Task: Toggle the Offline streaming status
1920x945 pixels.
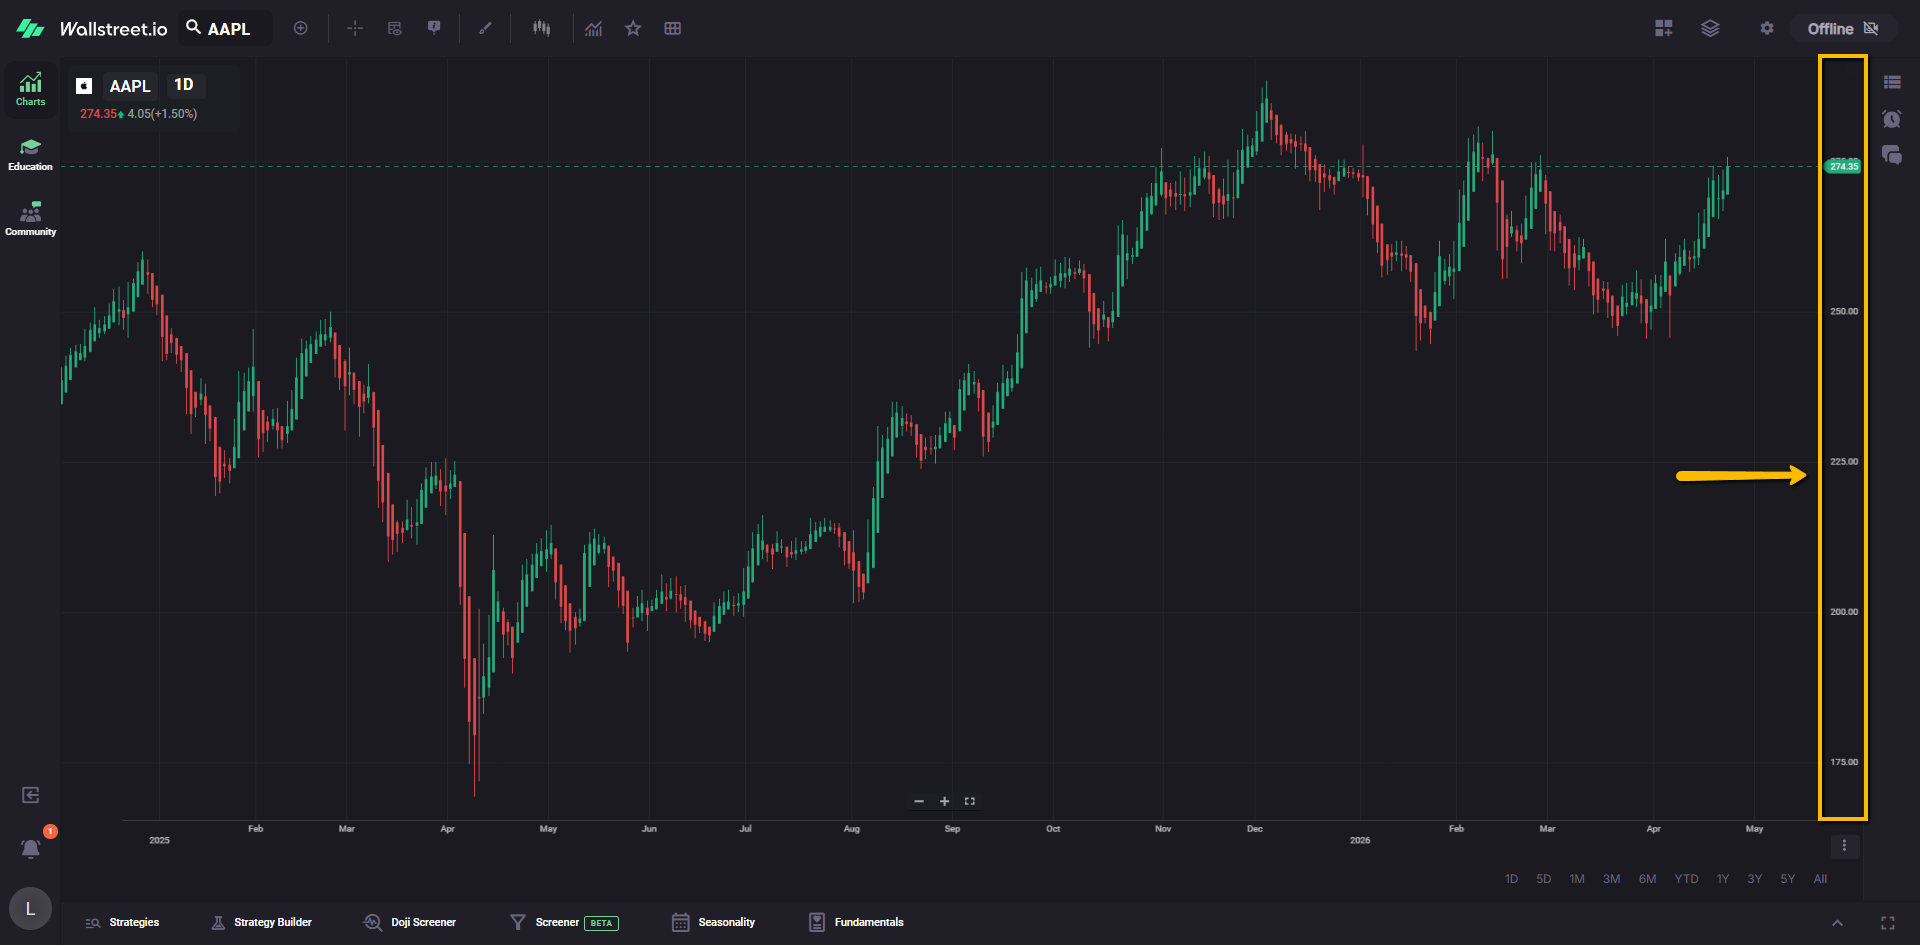Action: pos(1842,29)
